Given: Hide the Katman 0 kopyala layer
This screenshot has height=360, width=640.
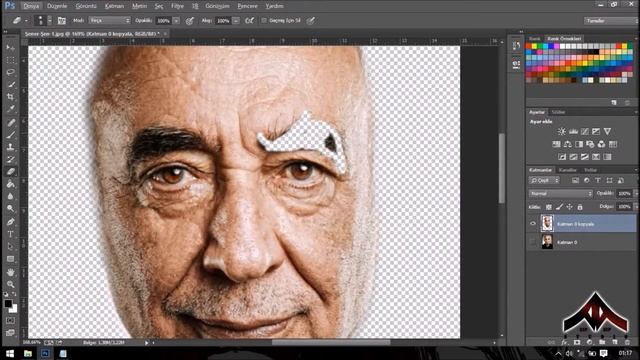Looking at the screenshot, I should point(533,224).
